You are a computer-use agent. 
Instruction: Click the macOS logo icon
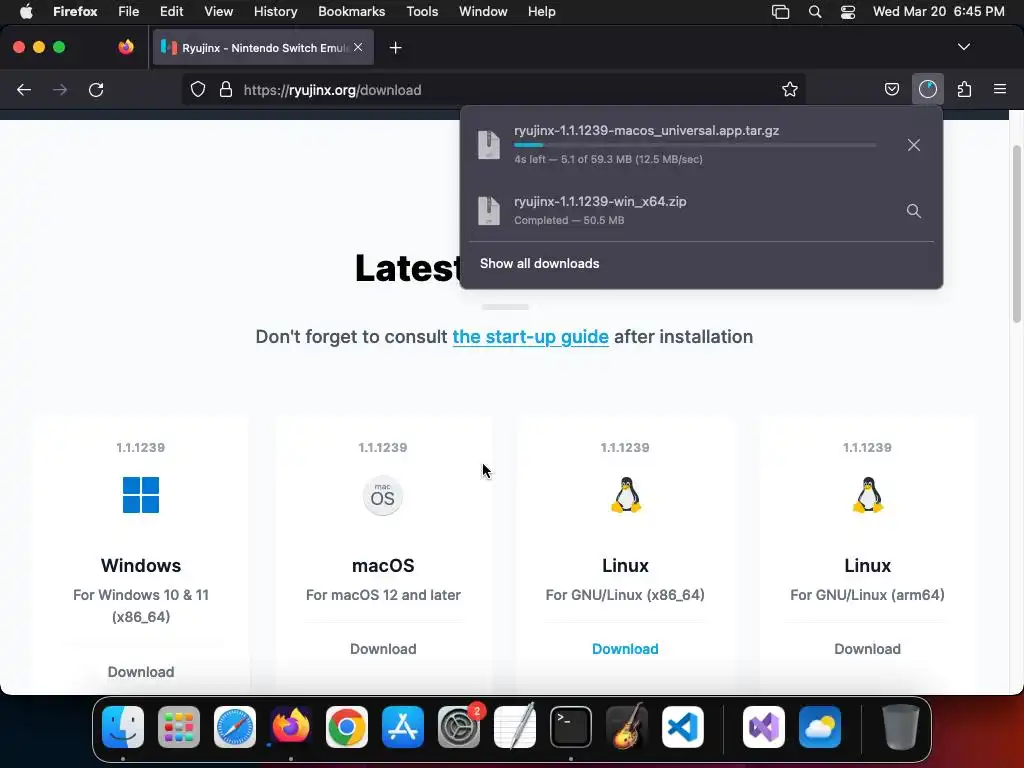(x=383, y=496)
